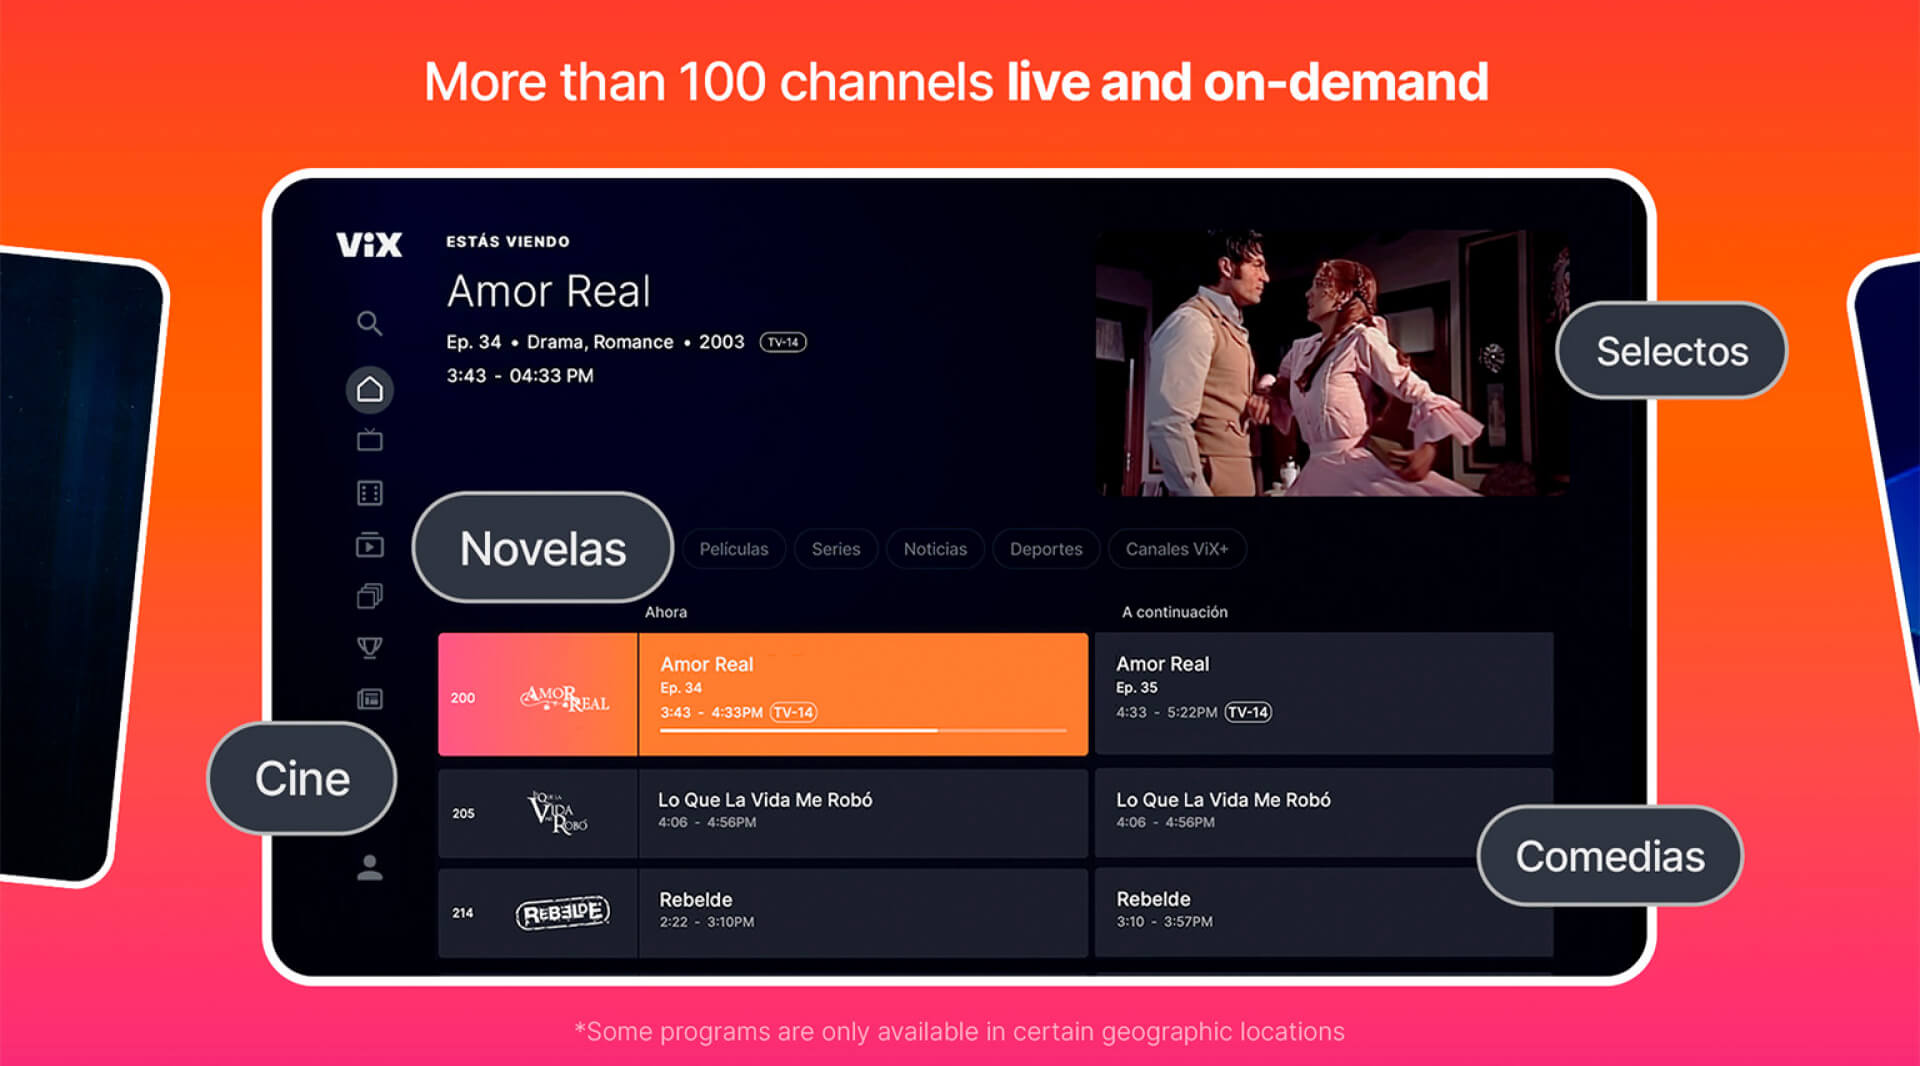Click the ViX logo
Screen dimensions: 1920x1066
tap(369, 245)
